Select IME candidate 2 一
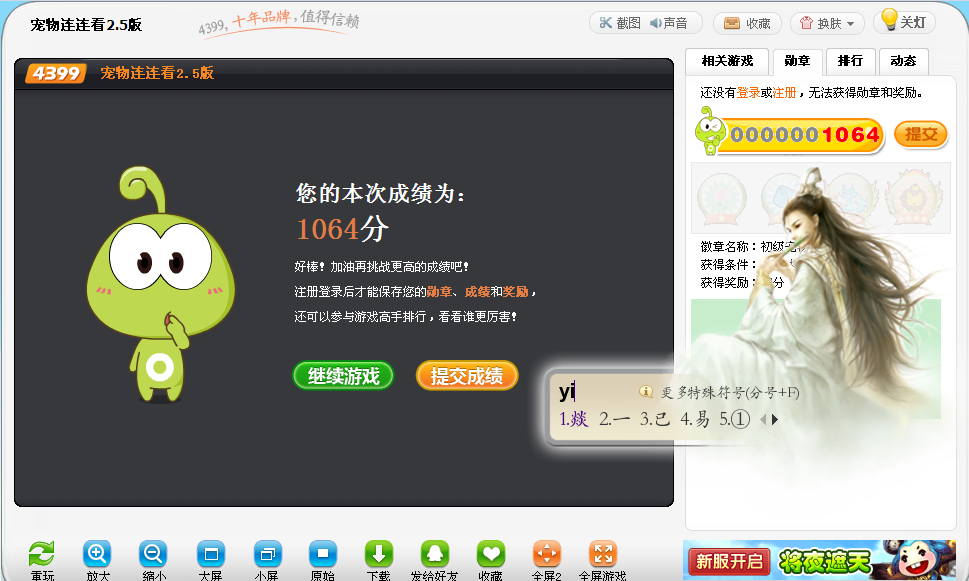The height and width of the screenshot is (581, 969). click(x=615, y=419)
